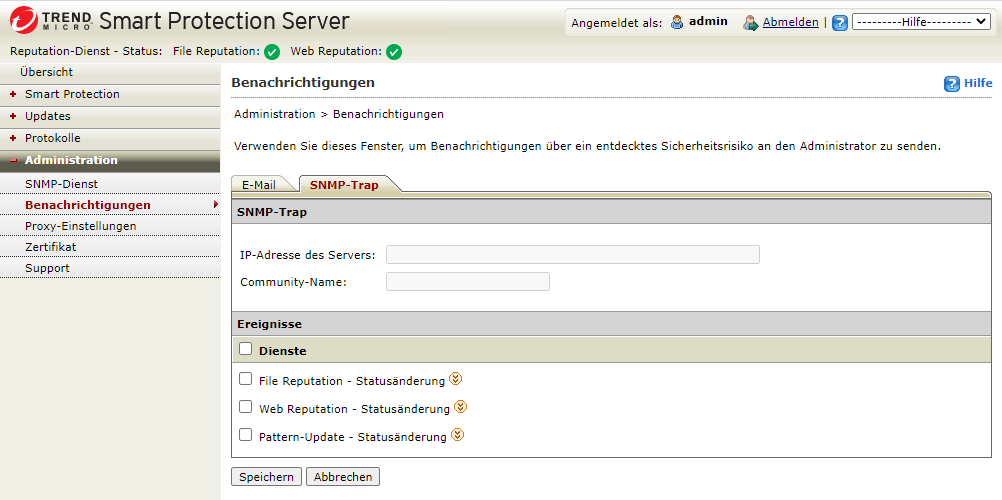Click the Web Reputation green status icon
The image size is (1002, 500).
pyautogui.click(x=394, y=52)
